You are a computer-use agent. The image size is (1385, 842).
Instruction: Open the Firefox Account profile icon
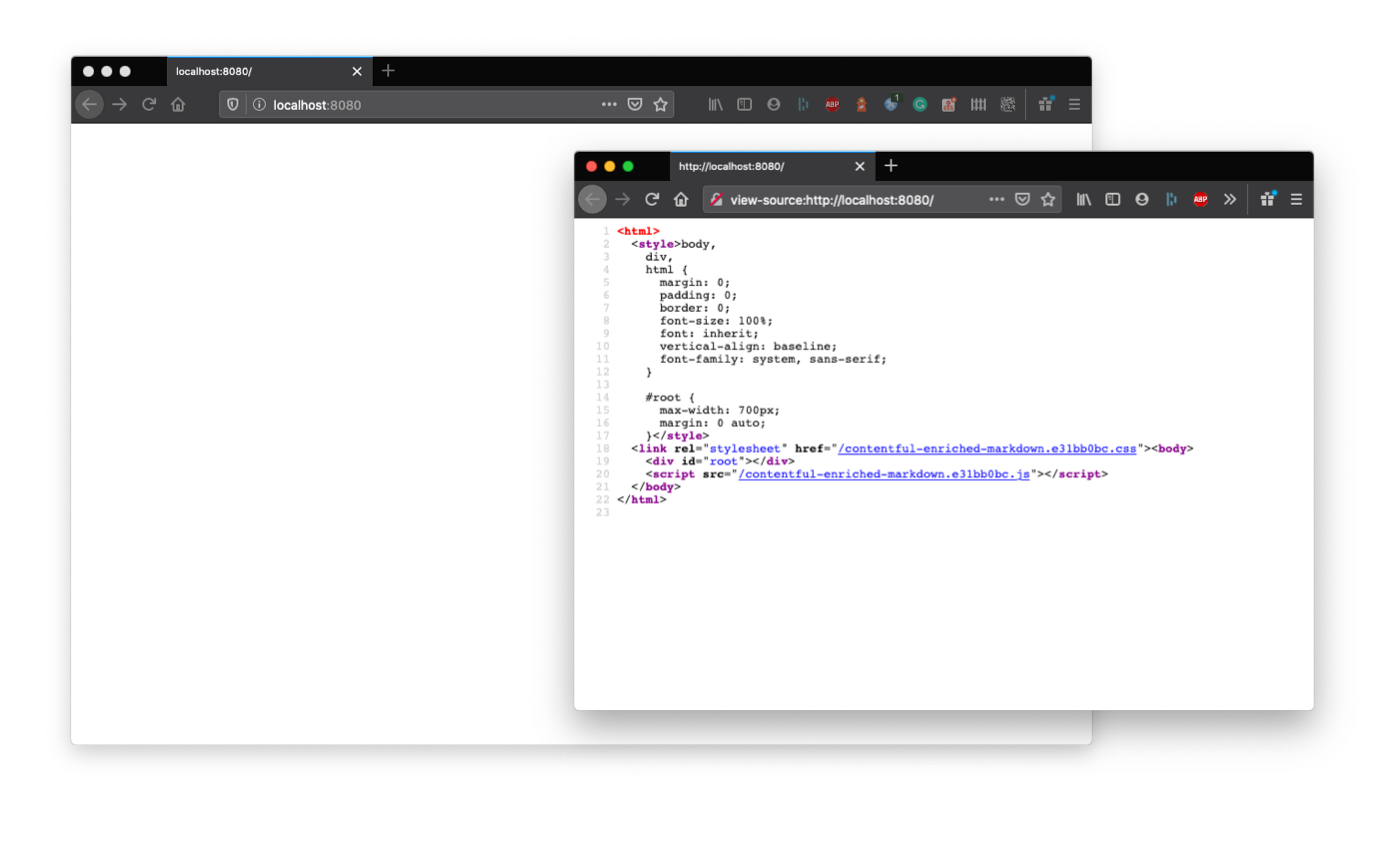pos(773,104)
